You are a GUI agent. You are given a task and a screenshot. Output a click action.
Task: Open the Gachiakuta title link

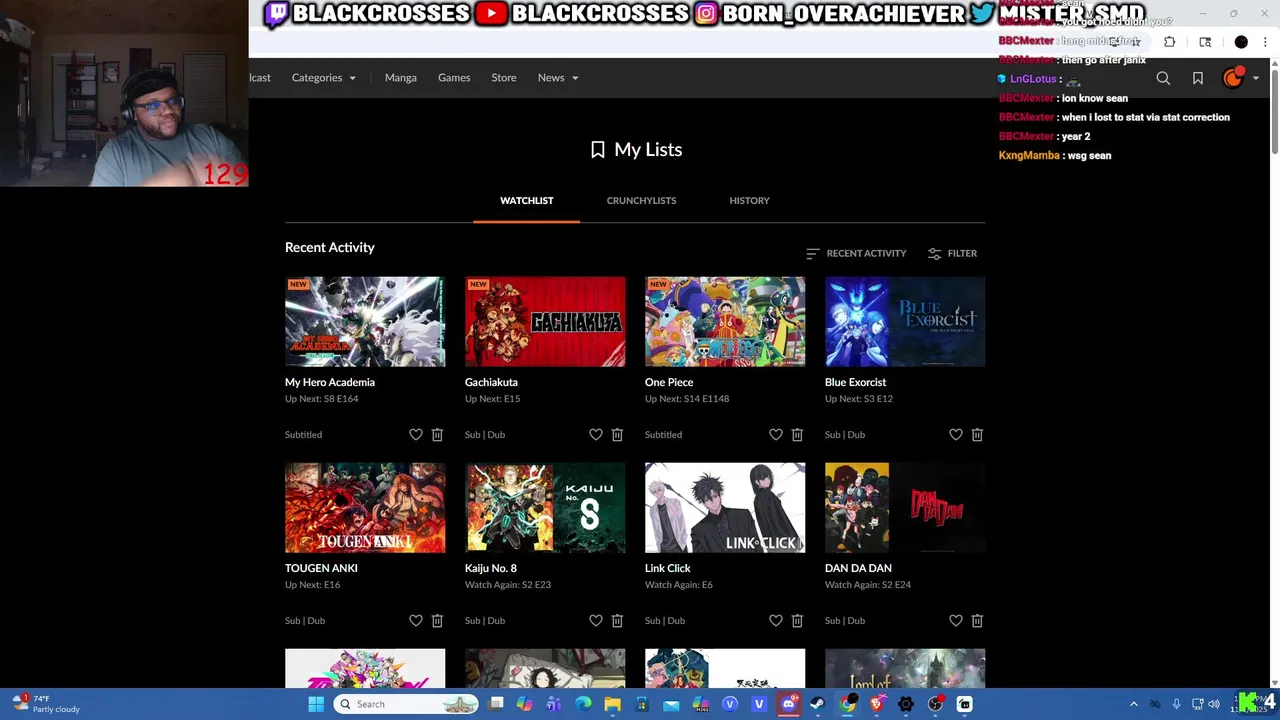point(491,382)
